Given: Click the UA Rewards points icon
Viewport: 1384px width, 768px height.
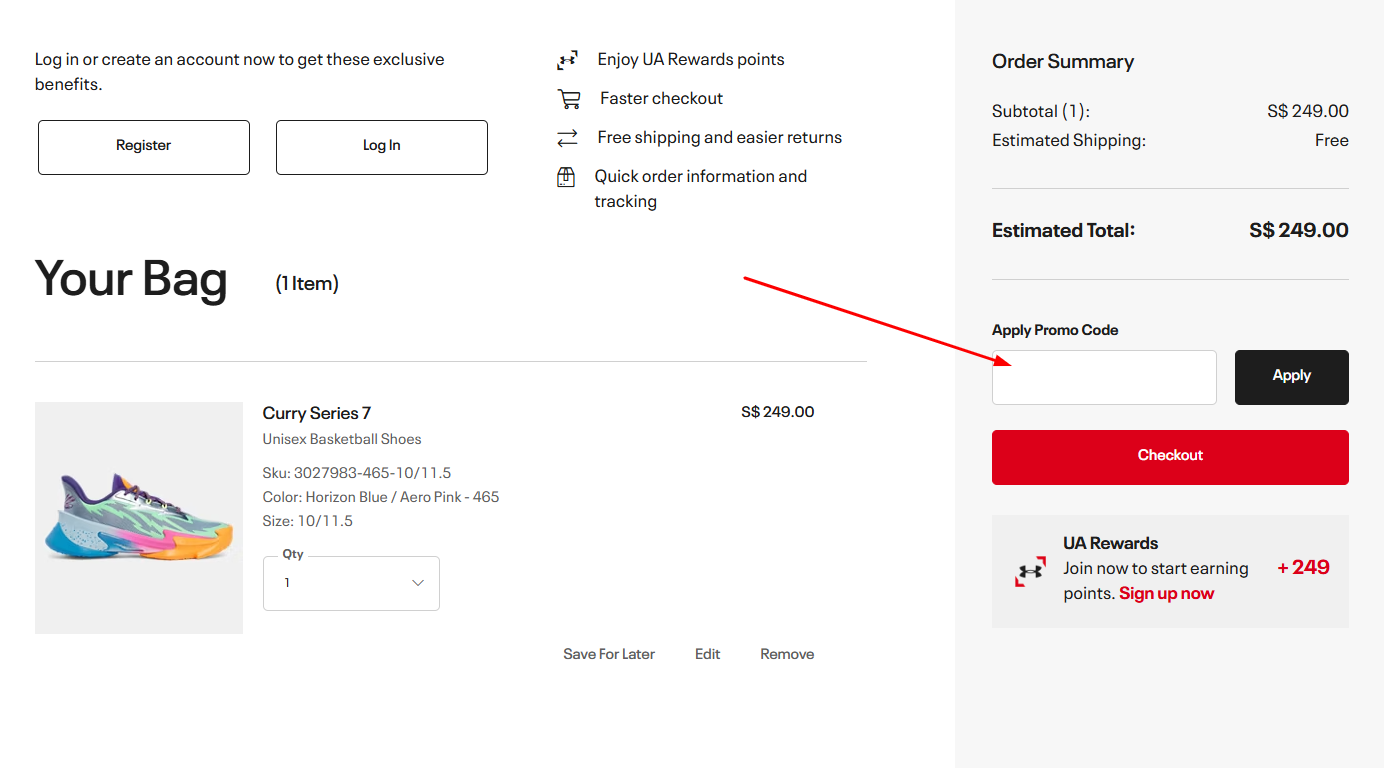Looking at the screenshot, I should coord(568,59).
